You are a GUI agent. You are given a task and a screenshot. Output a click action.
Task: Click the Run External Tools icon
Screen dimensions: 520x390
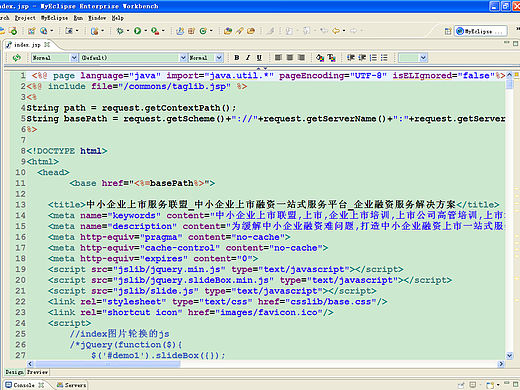(155, 31)
